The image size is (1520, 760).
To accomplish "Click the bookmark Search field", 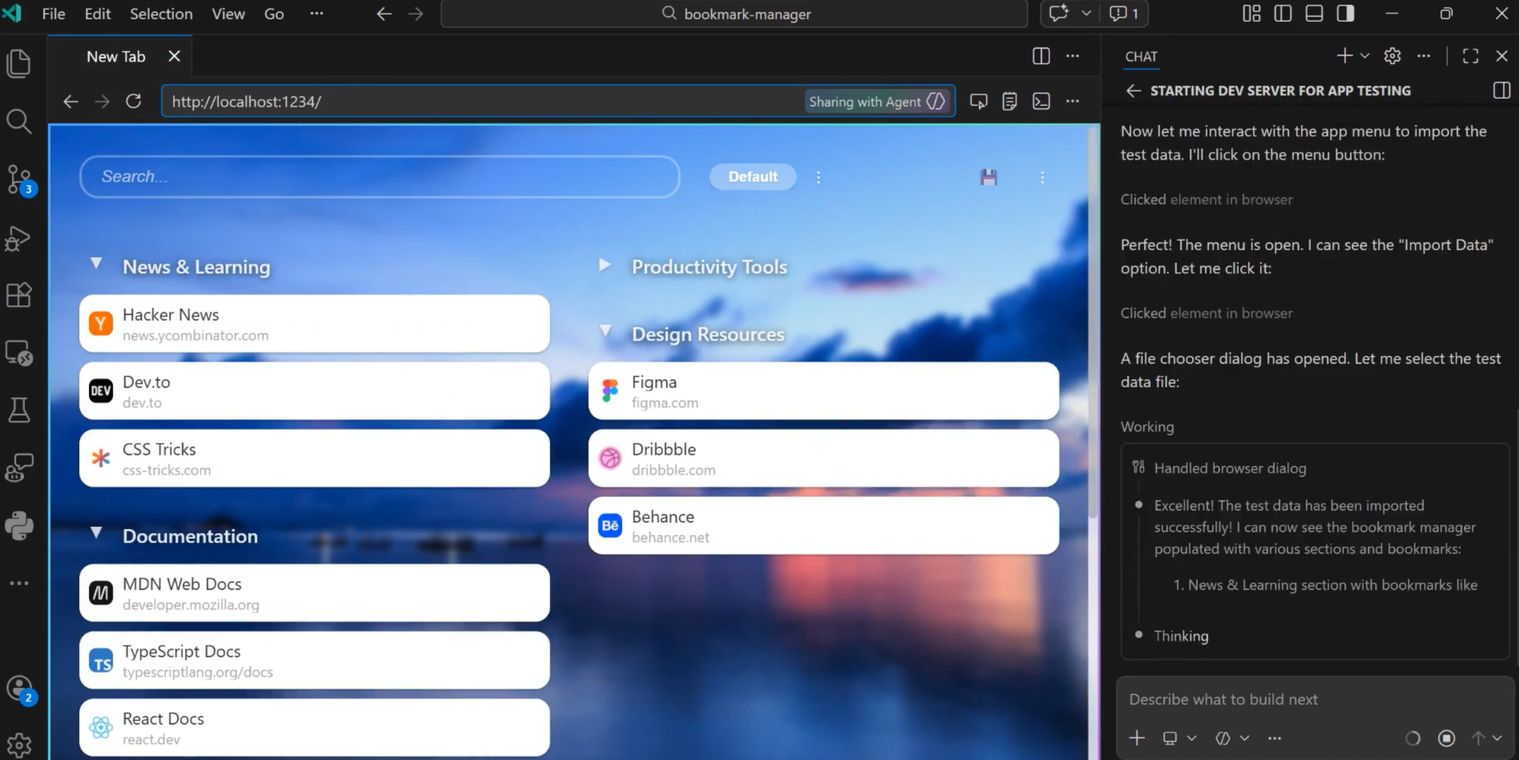I will click(380, 177).
